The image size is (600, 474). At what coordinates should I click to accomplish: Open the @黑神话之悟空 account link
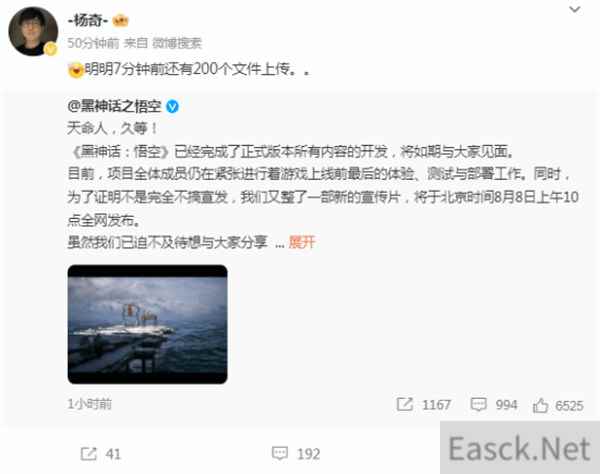tap(114, 106)
